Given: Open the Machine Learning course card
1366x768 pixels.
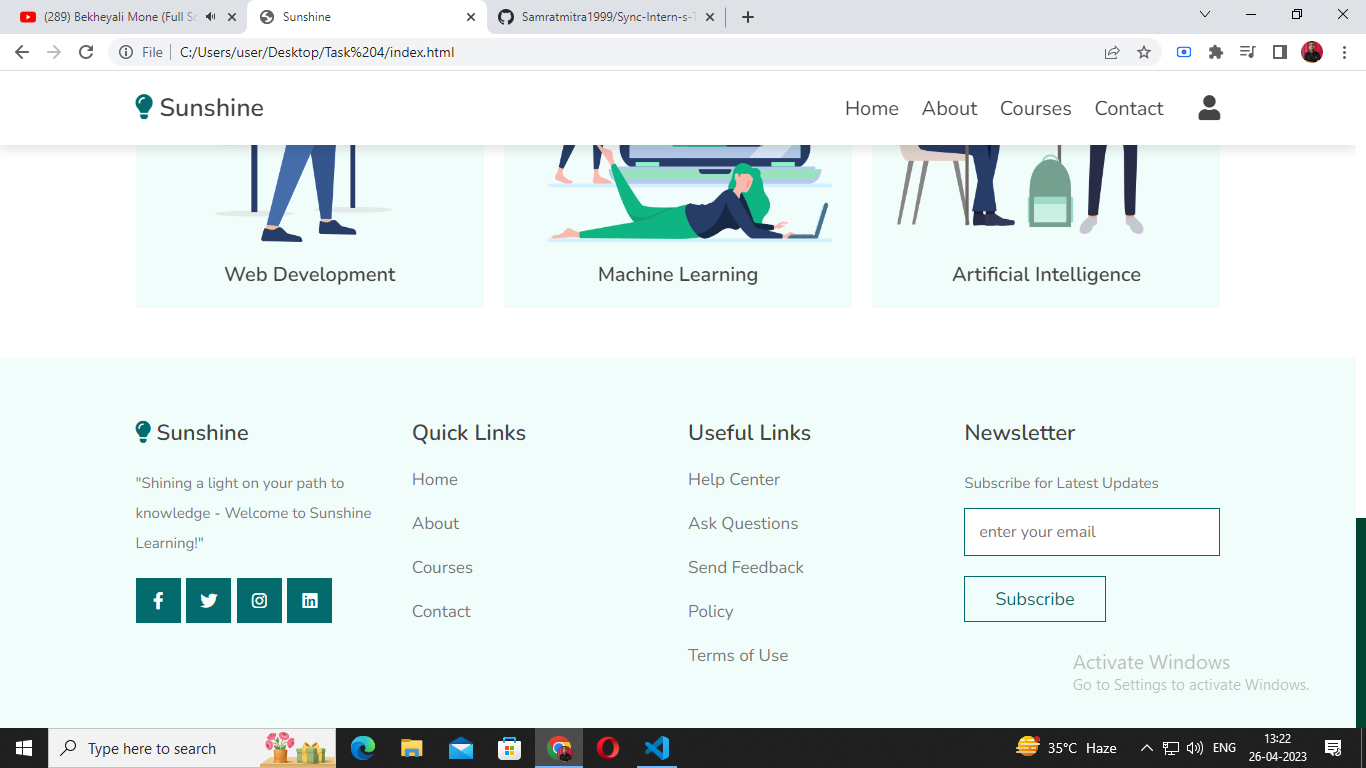Looking at the screenshot, I should point(678,226).
